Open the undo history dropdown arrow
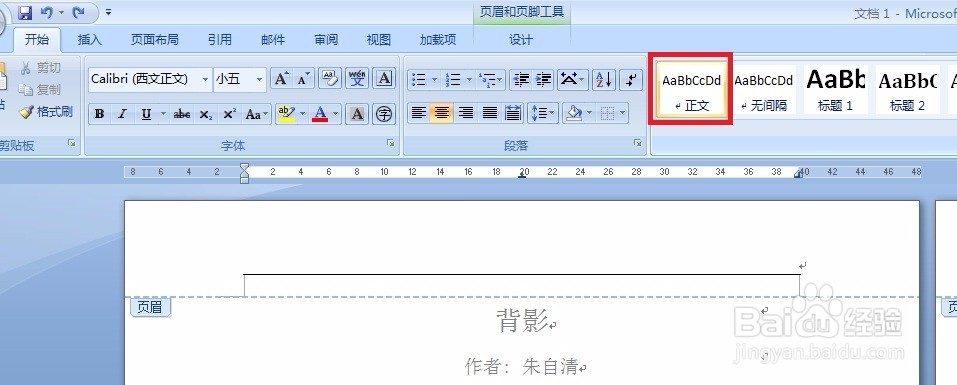This screenshot has height=385, width=957. (x=62, y=12)
